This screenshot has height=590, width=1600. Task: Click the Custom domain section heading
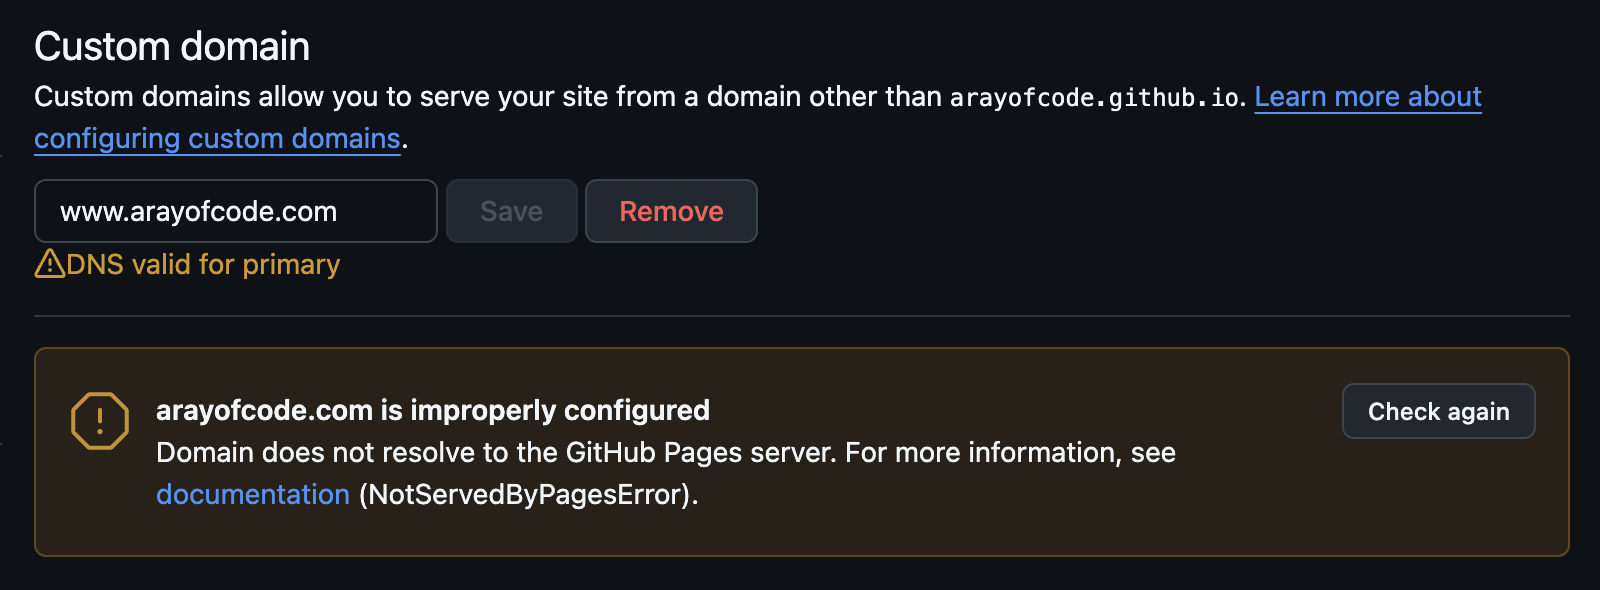click(x=170, y=46)
